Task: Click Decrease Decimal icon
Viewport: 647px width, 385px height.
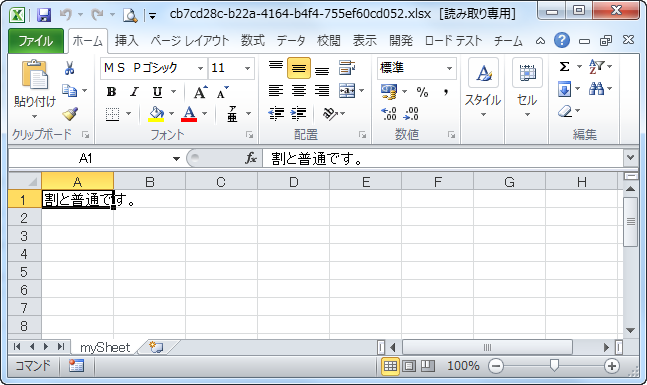Action: pyautogui.click(x=411, y=113)
